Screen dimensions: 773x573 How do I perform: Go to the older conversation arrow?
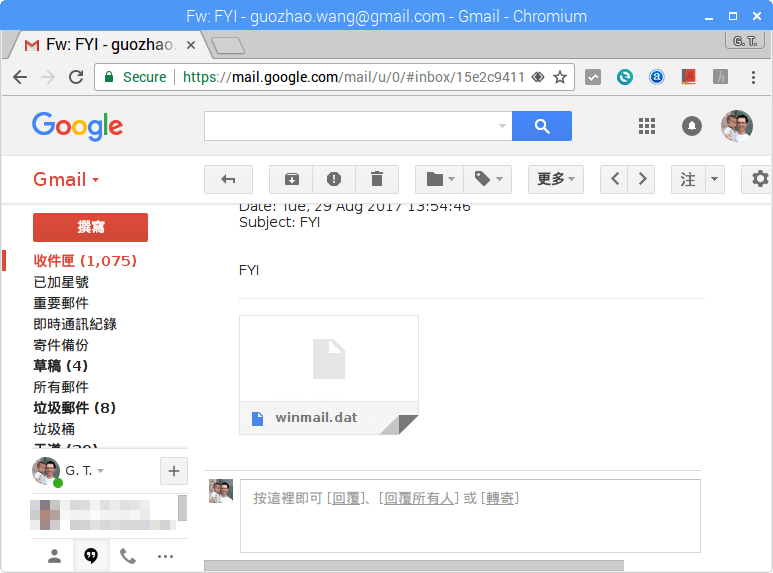(641, 179)
